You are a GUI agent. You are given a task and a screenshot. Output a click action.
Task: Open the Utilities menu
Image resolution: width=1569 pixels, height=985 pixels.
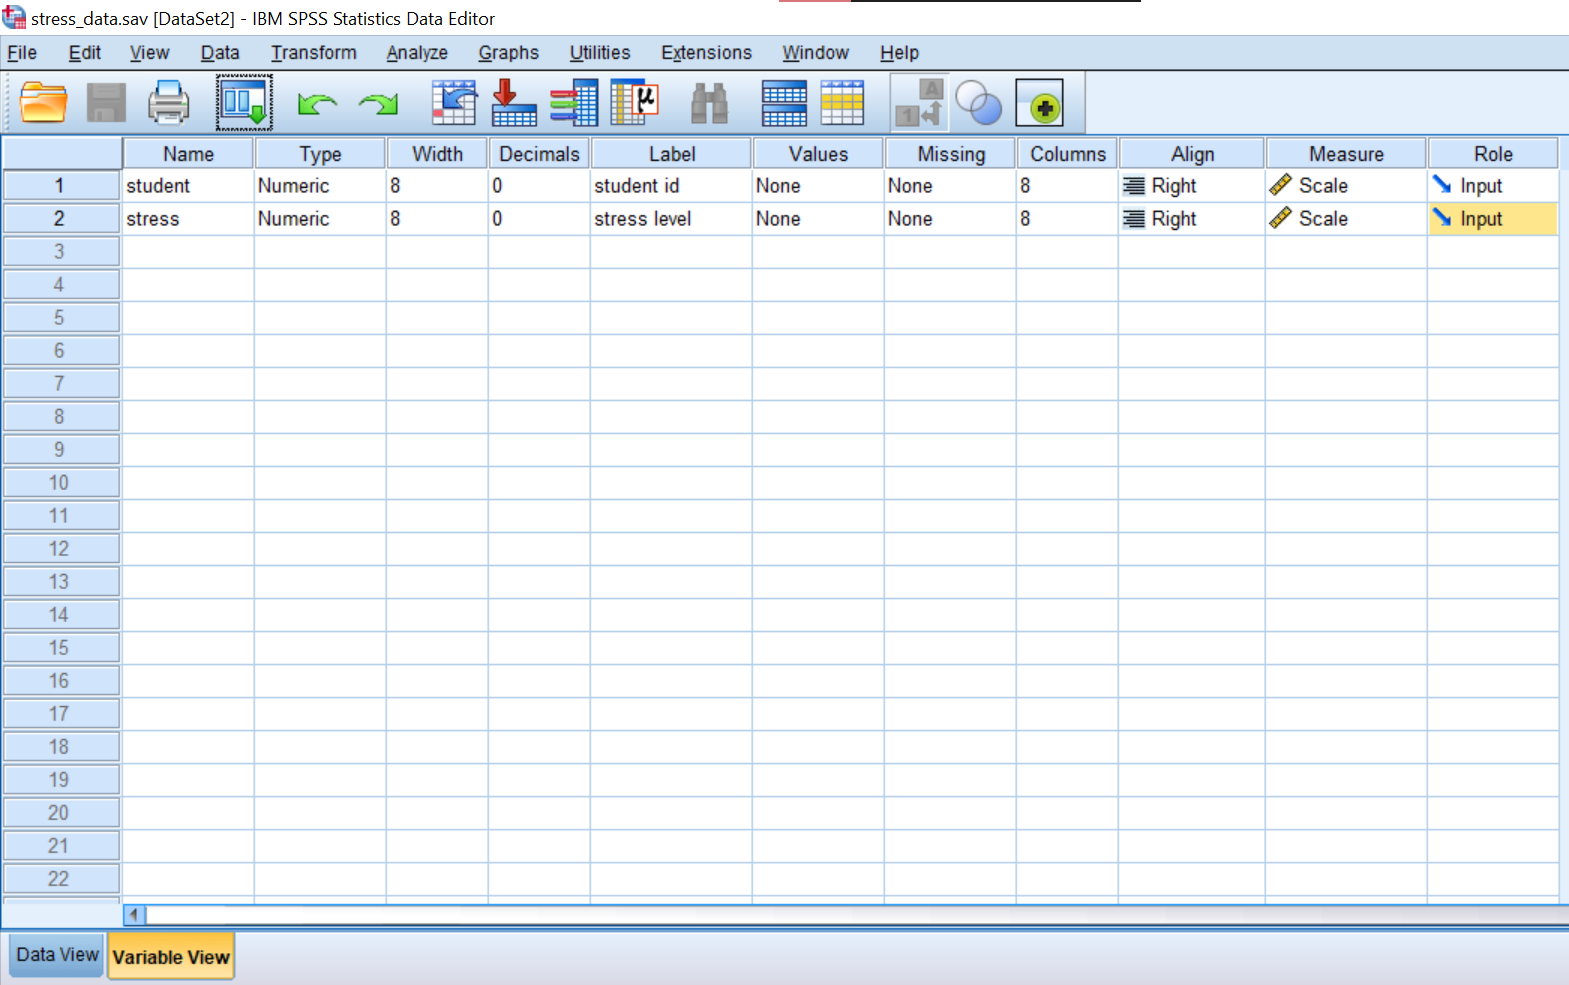[600, 53]
